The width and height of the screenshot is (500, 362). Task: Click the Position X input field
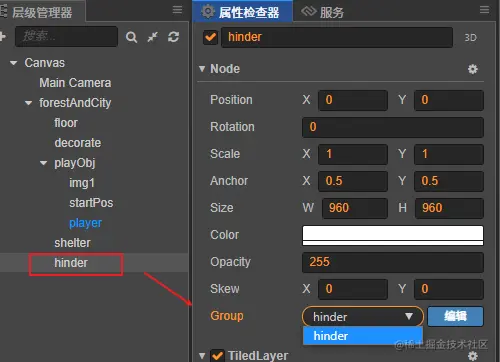[x=353, y=100]
